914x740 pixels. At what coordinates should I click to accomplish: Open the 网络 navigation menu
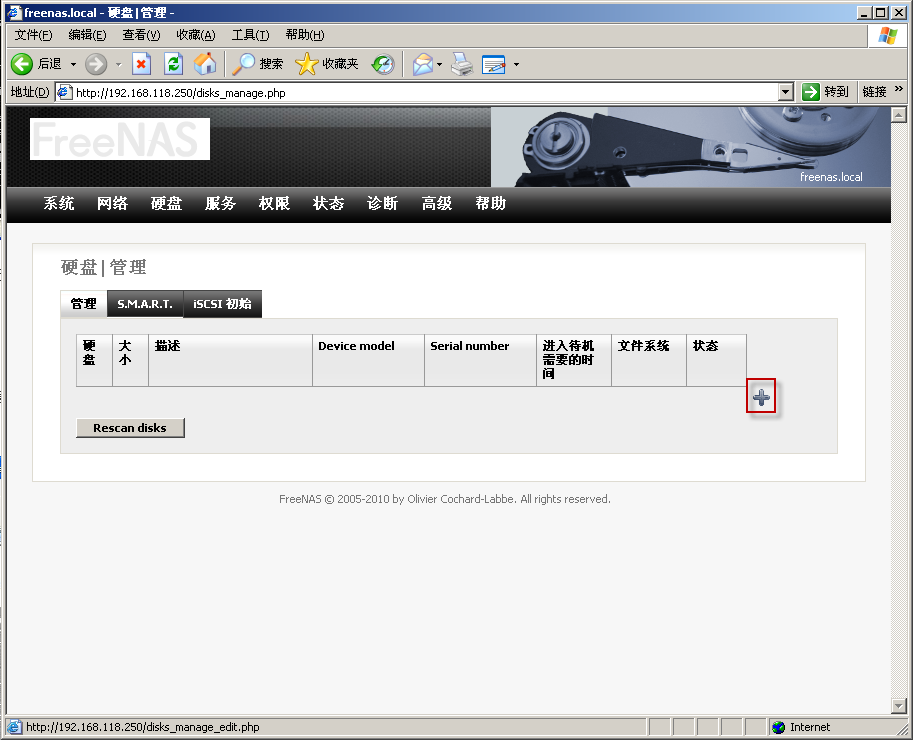(113, 204)
